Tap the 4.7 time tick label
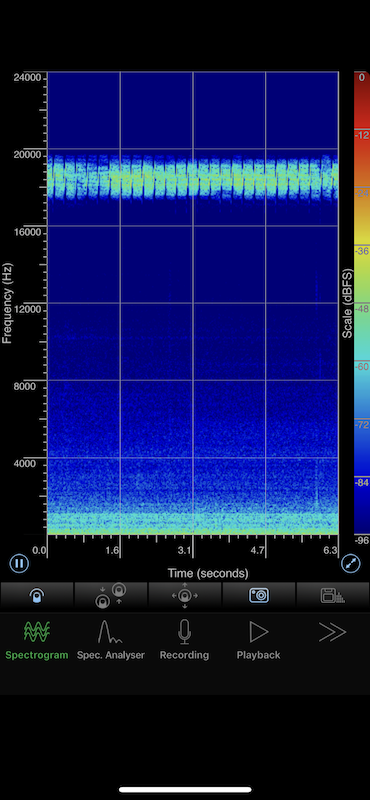 258,551
